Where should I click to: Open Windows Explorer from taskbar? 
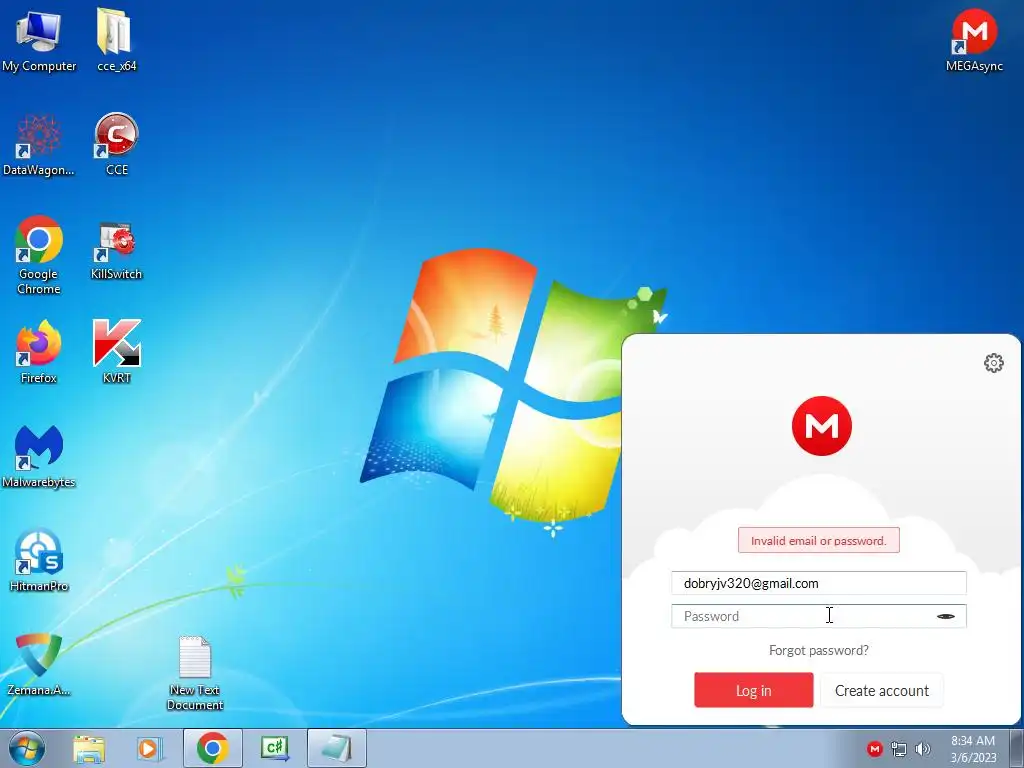tap(89, 748)
